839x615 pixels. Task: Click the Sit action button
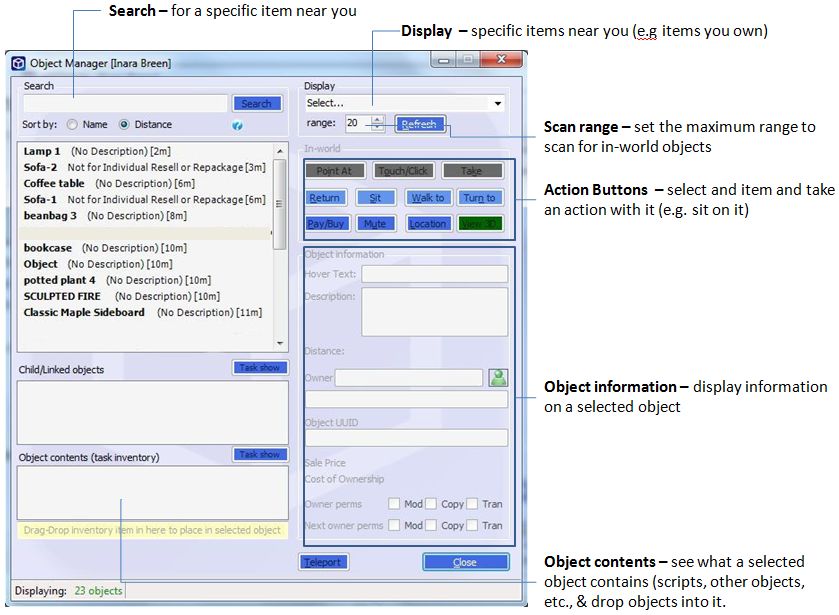click(375, 198)
